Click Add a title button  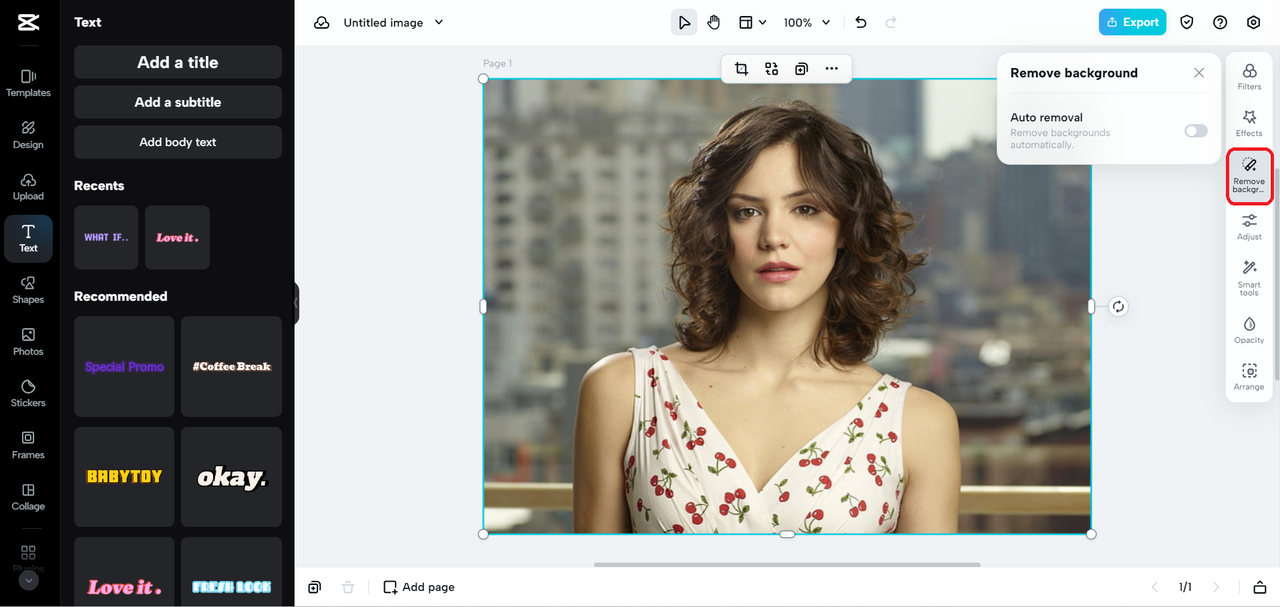tap(178, 62)
